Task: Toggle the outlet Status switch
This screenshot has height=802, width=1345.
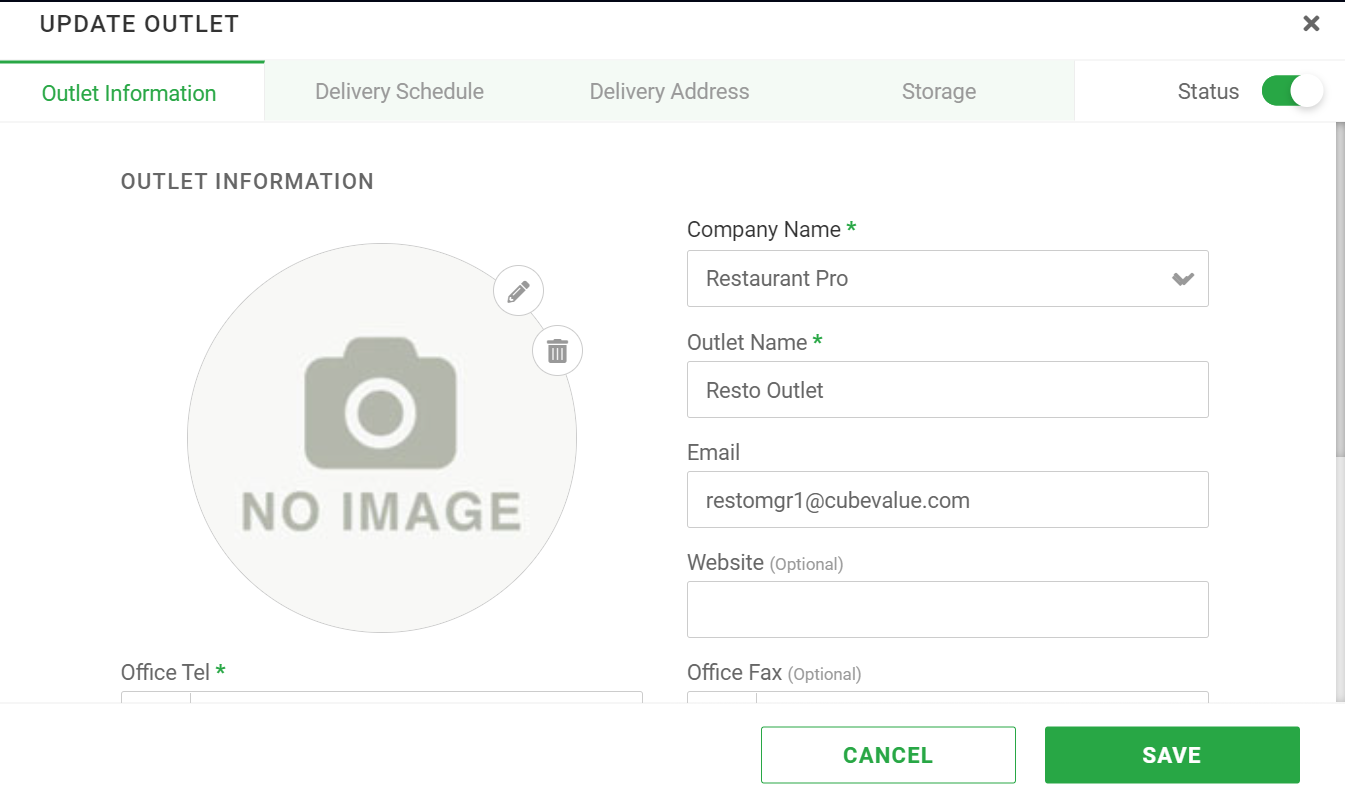Action: (1291, 91)
